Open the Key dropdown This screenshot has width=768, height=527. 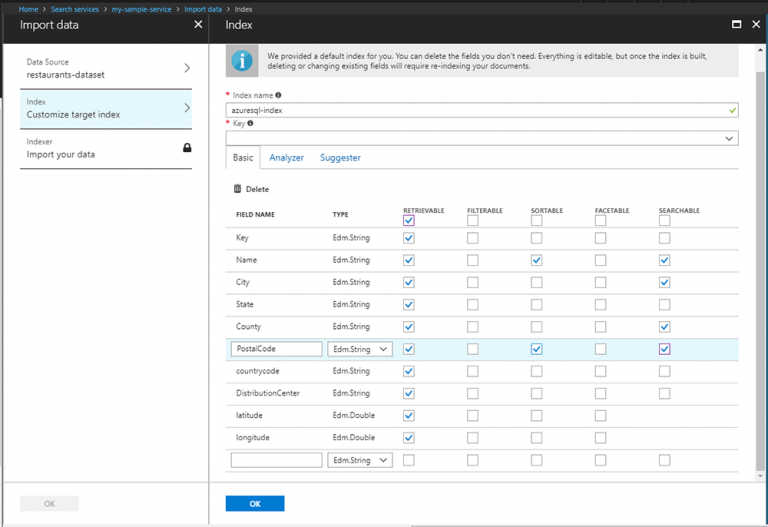[x=729, y=139]
